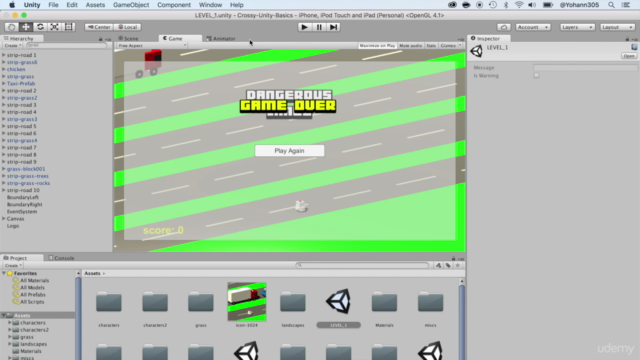Click the Inspector Message field
Viewport: 640px width, 360px height.
(x=585, y=68)
